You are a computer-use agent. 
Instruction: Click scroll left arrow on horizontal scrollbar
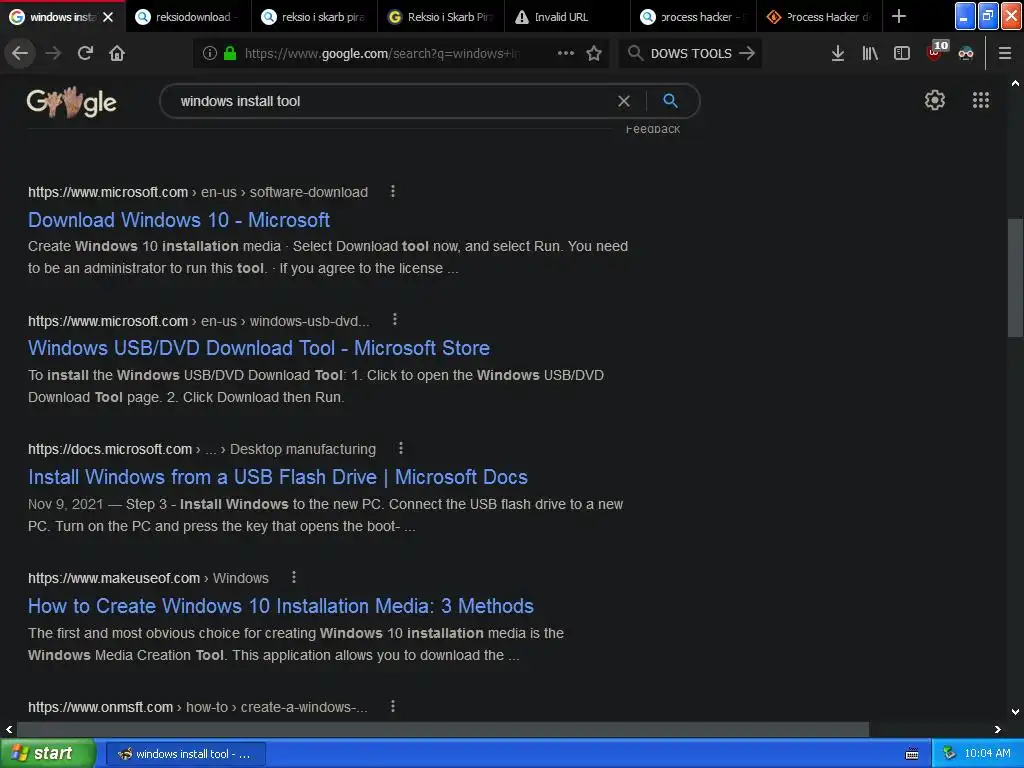tap(8, 729)
